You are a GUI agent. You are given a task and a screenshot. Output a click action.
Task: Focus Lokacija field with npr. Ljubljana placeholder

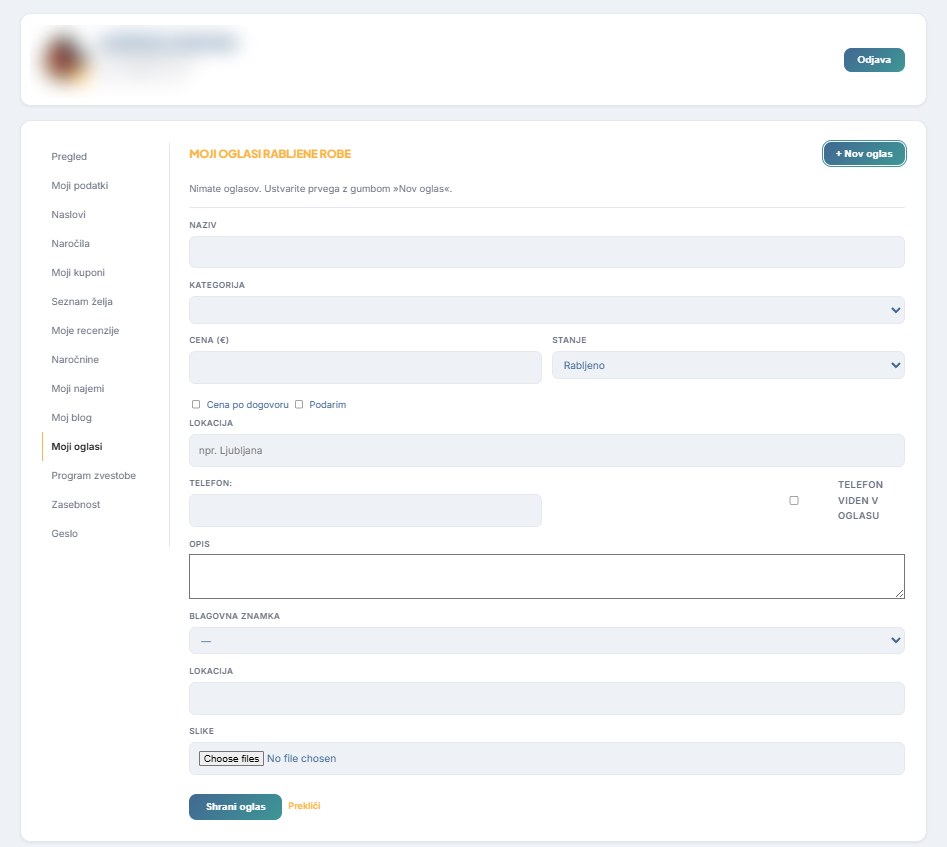coord(547,451)
